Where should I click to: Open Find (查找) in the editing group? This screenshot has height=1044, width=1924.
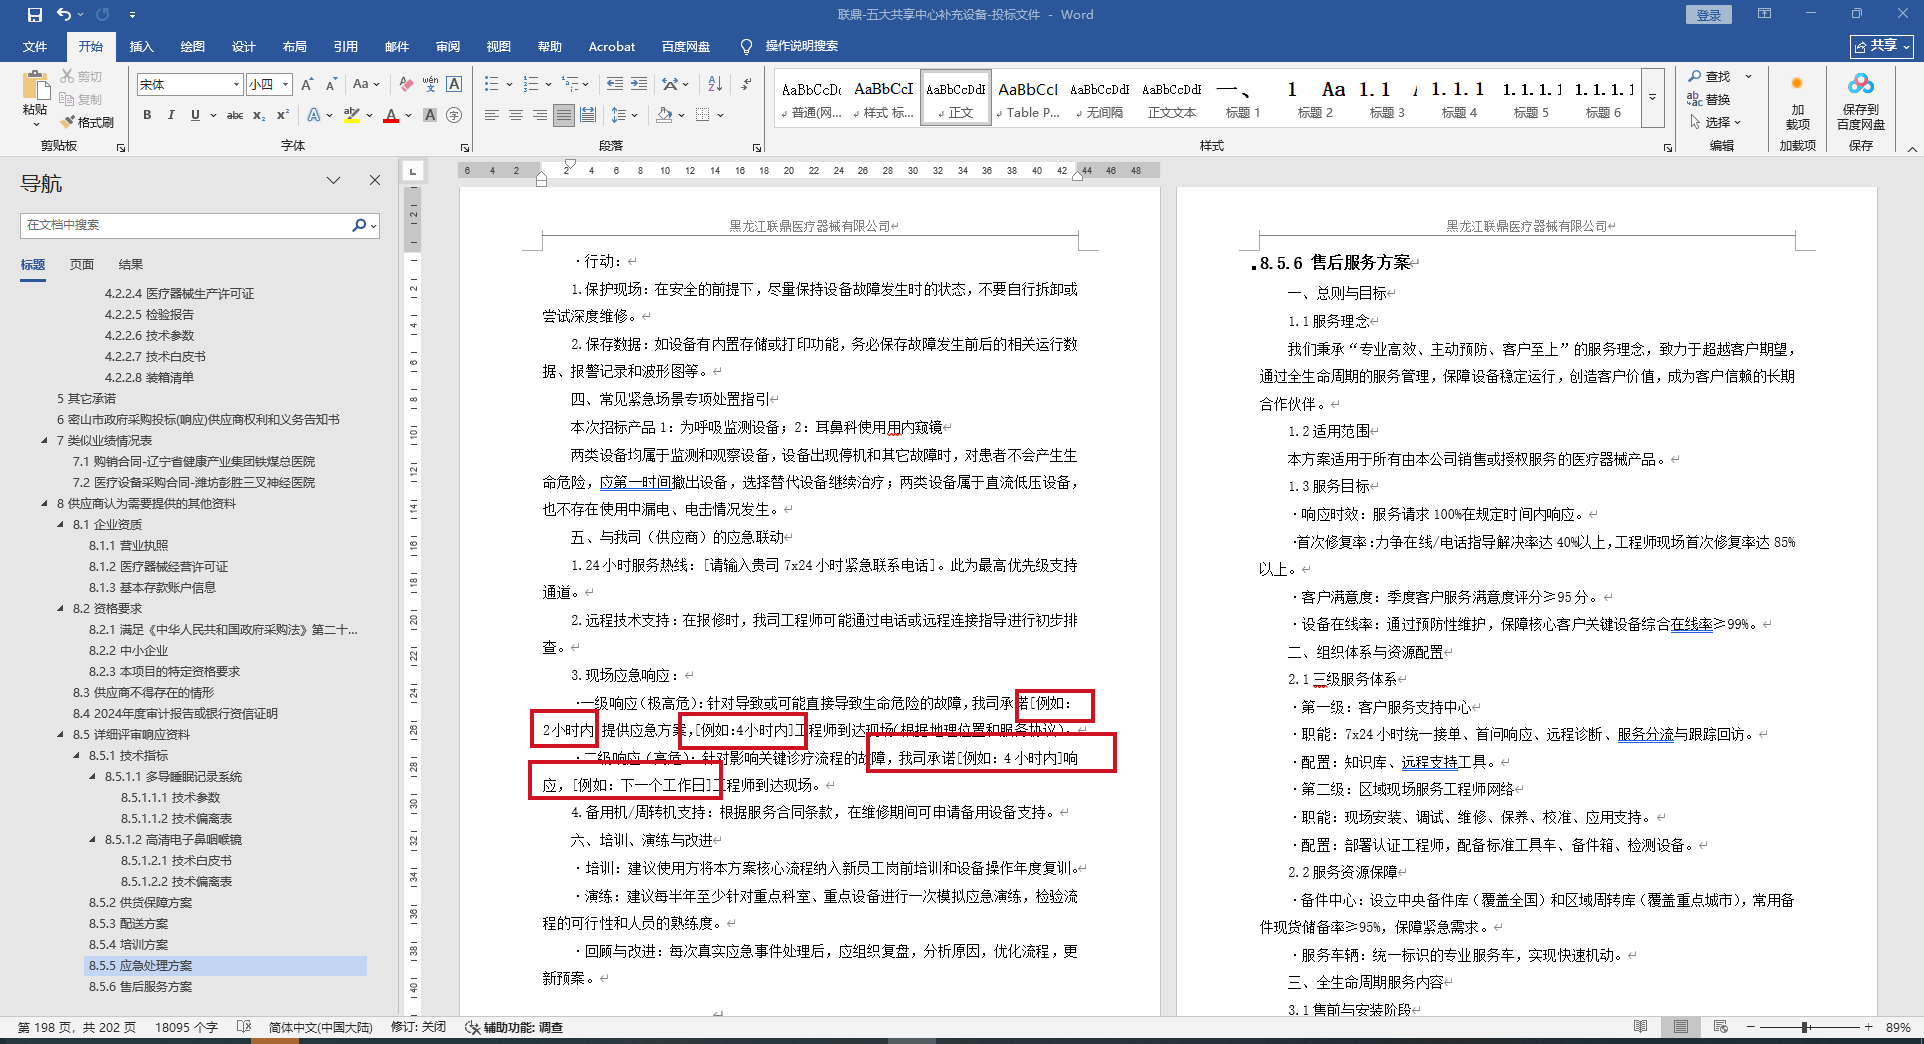1710,76
